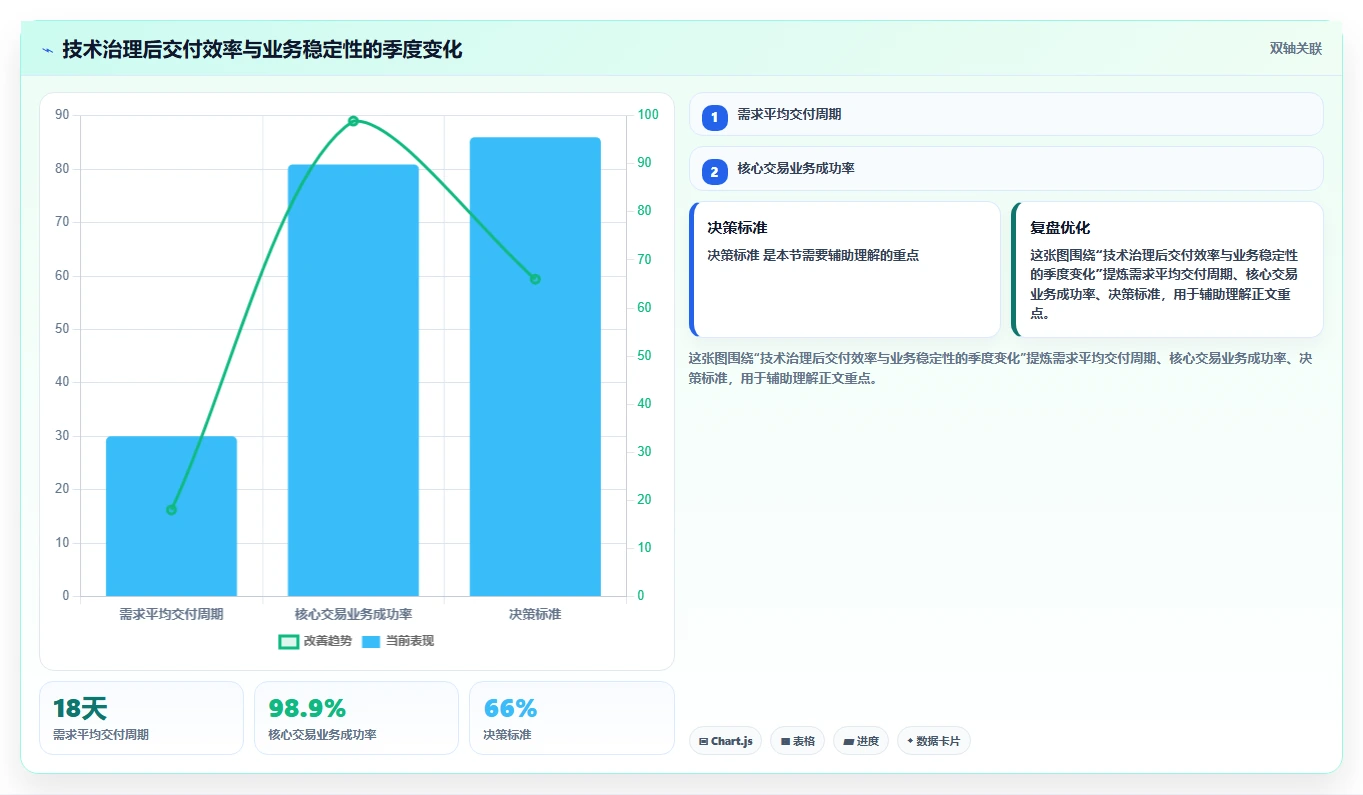Click the line data point over 需求平均交付周期
Screen dimensions: 1363x795
coord(171,510)
